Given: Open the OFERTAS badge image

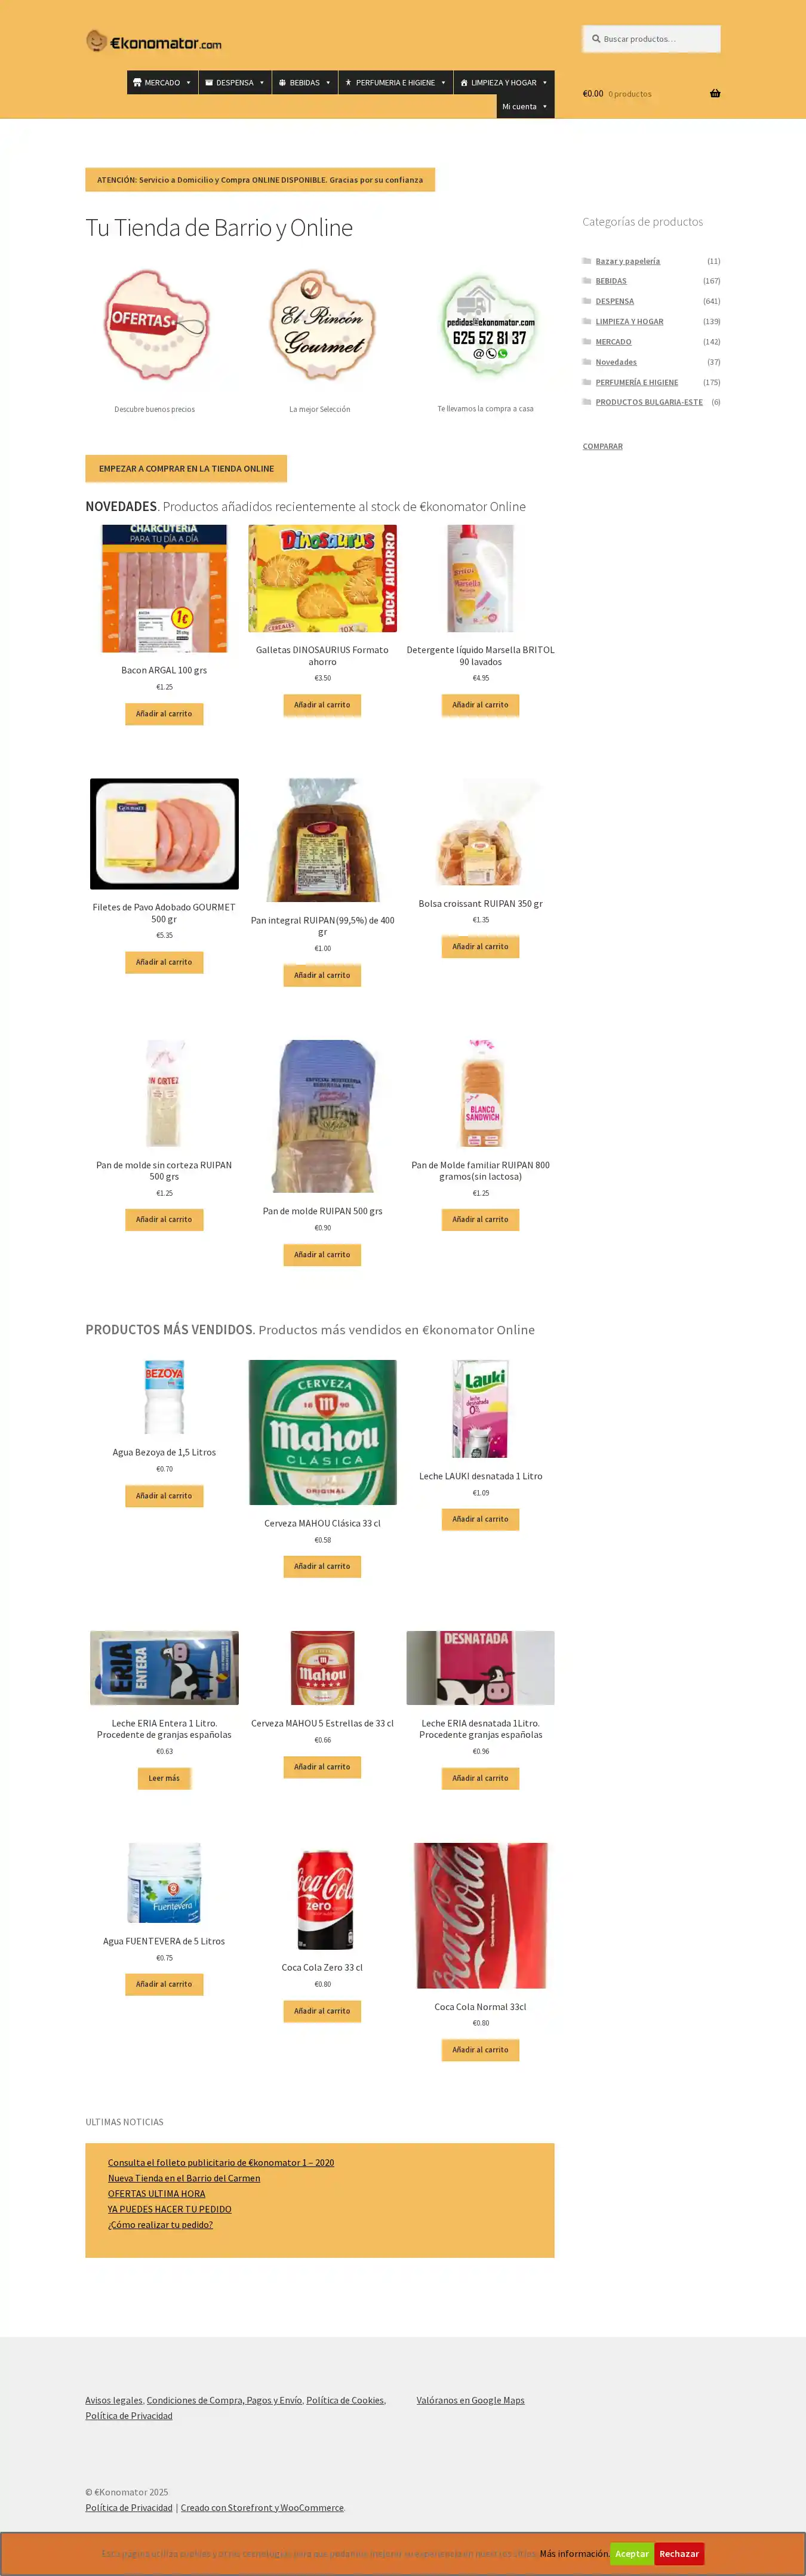Looking at the screenshot, I should pos(155,326).
